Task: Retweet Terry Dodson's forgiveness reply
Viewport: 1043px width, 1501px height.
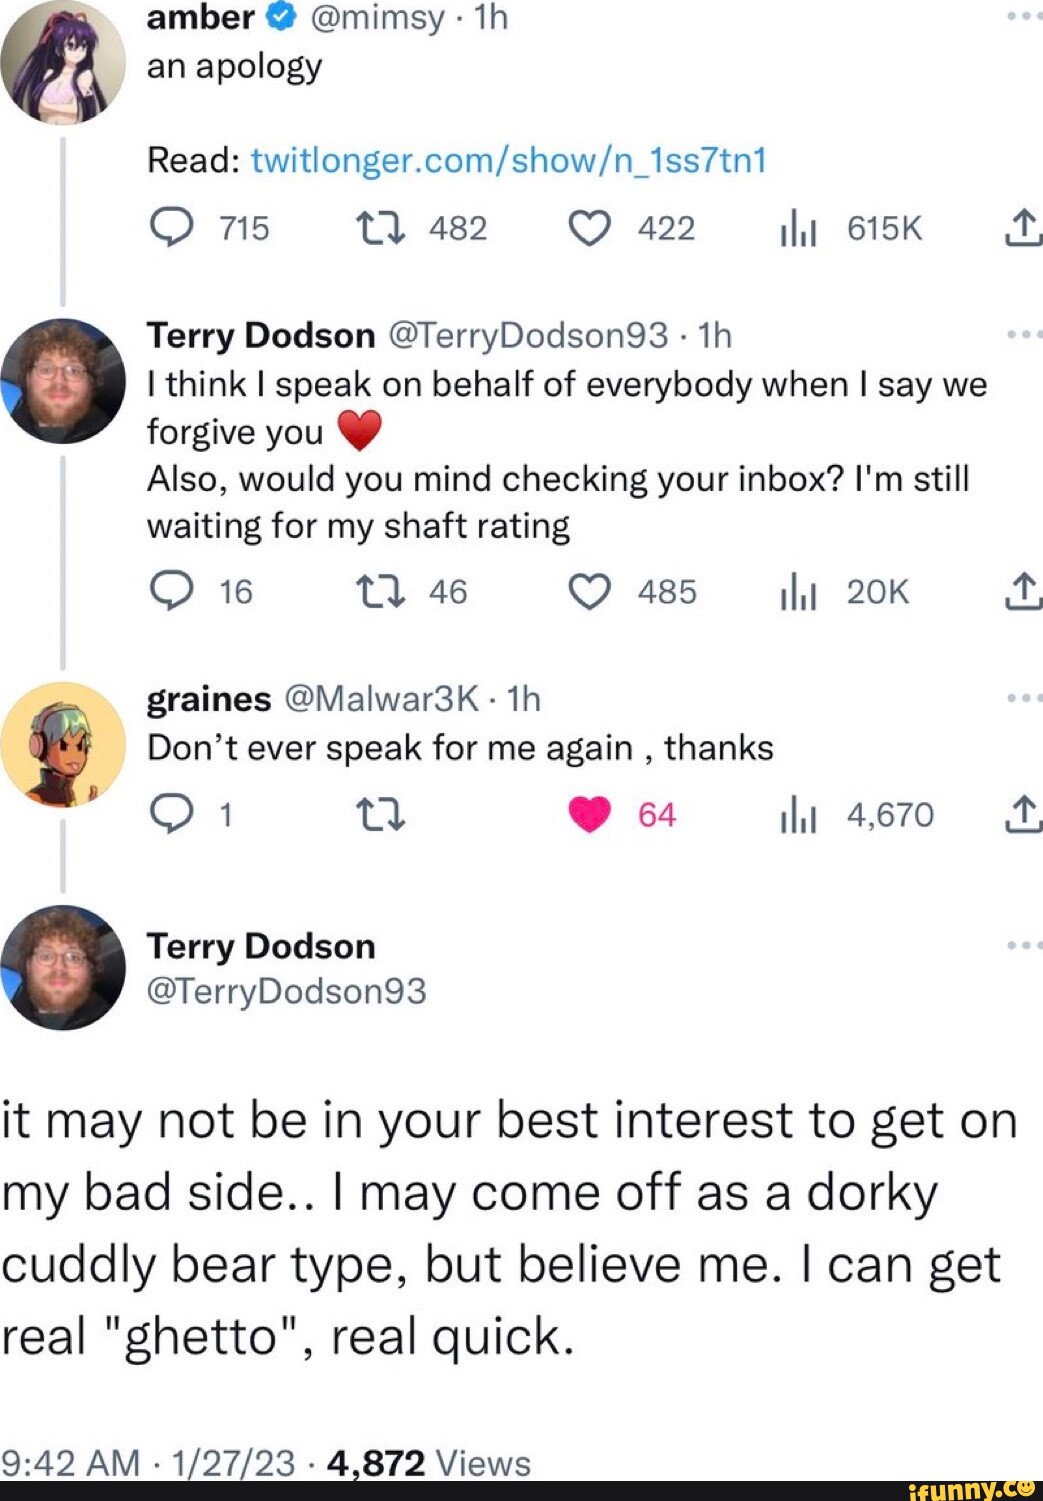Action: point(382,591)
